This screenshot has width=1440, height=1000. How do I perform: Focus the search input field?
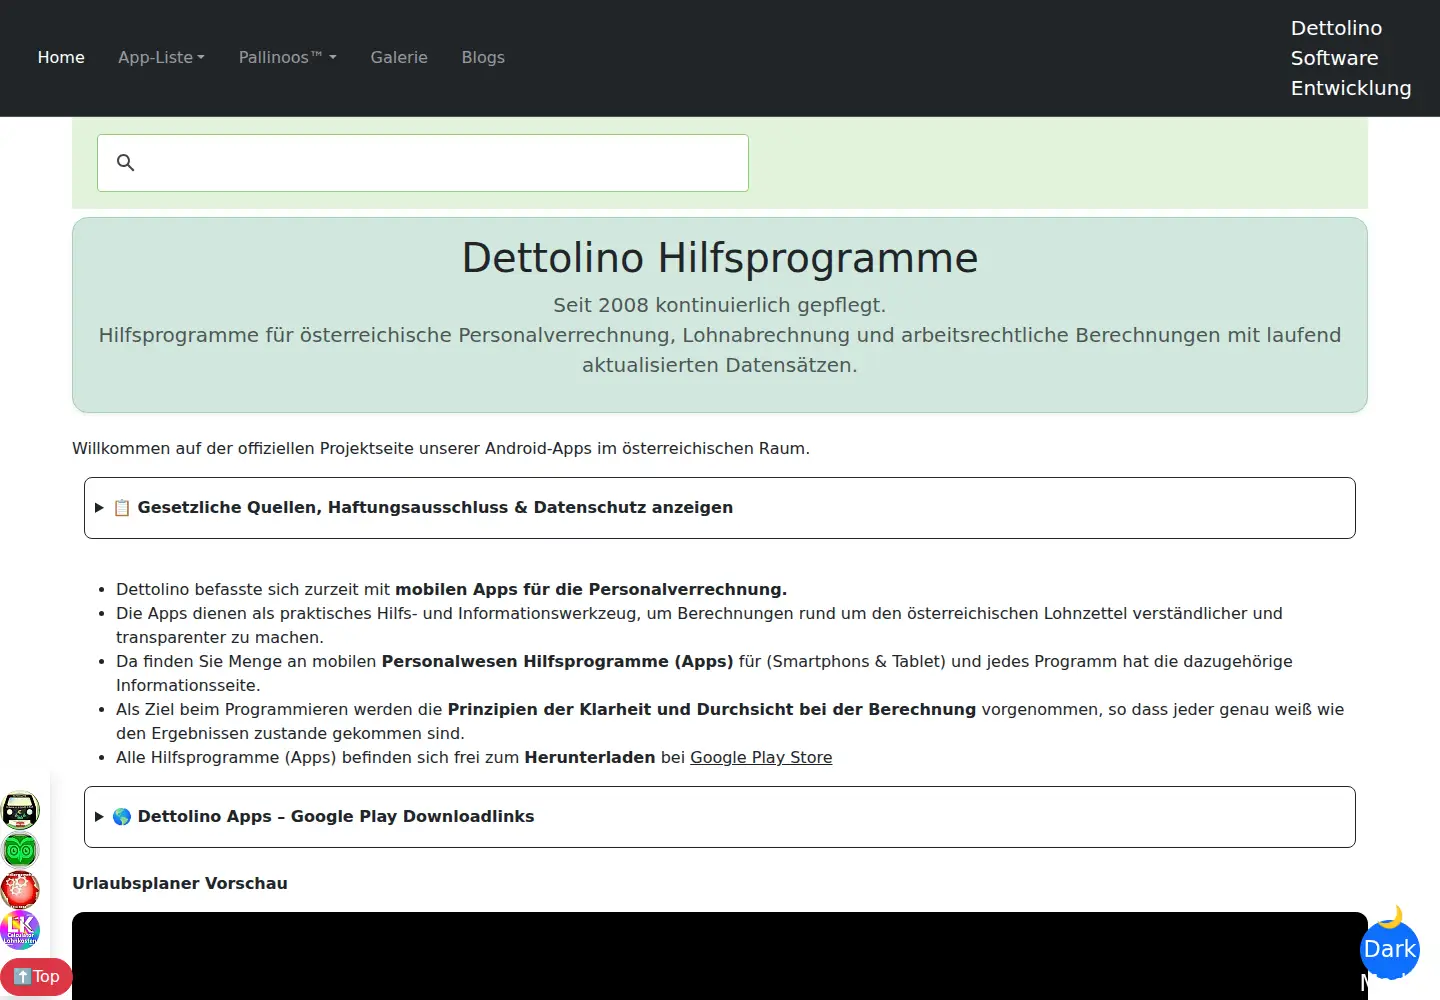point(423,163)
